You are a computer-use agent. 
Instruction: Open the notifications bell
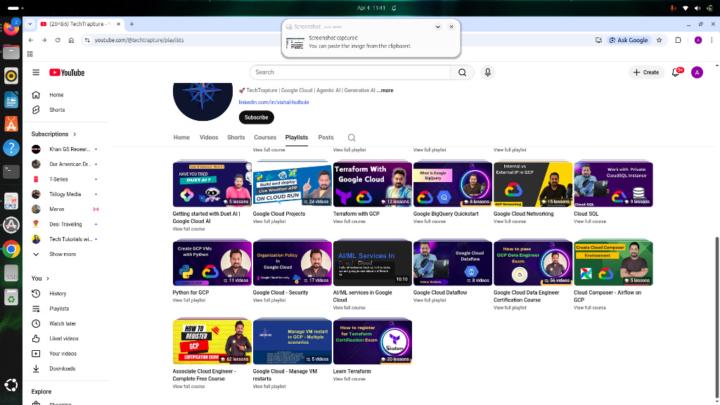click(676, 72)
